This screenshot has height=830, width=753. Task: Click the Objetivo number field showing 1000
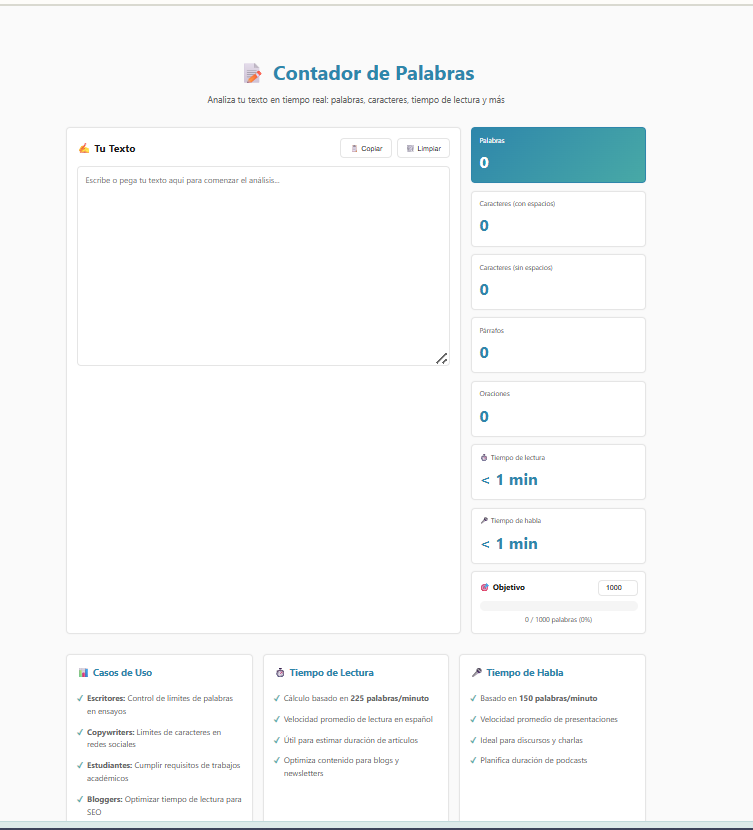pyautogui.click(x=617, y=588)
